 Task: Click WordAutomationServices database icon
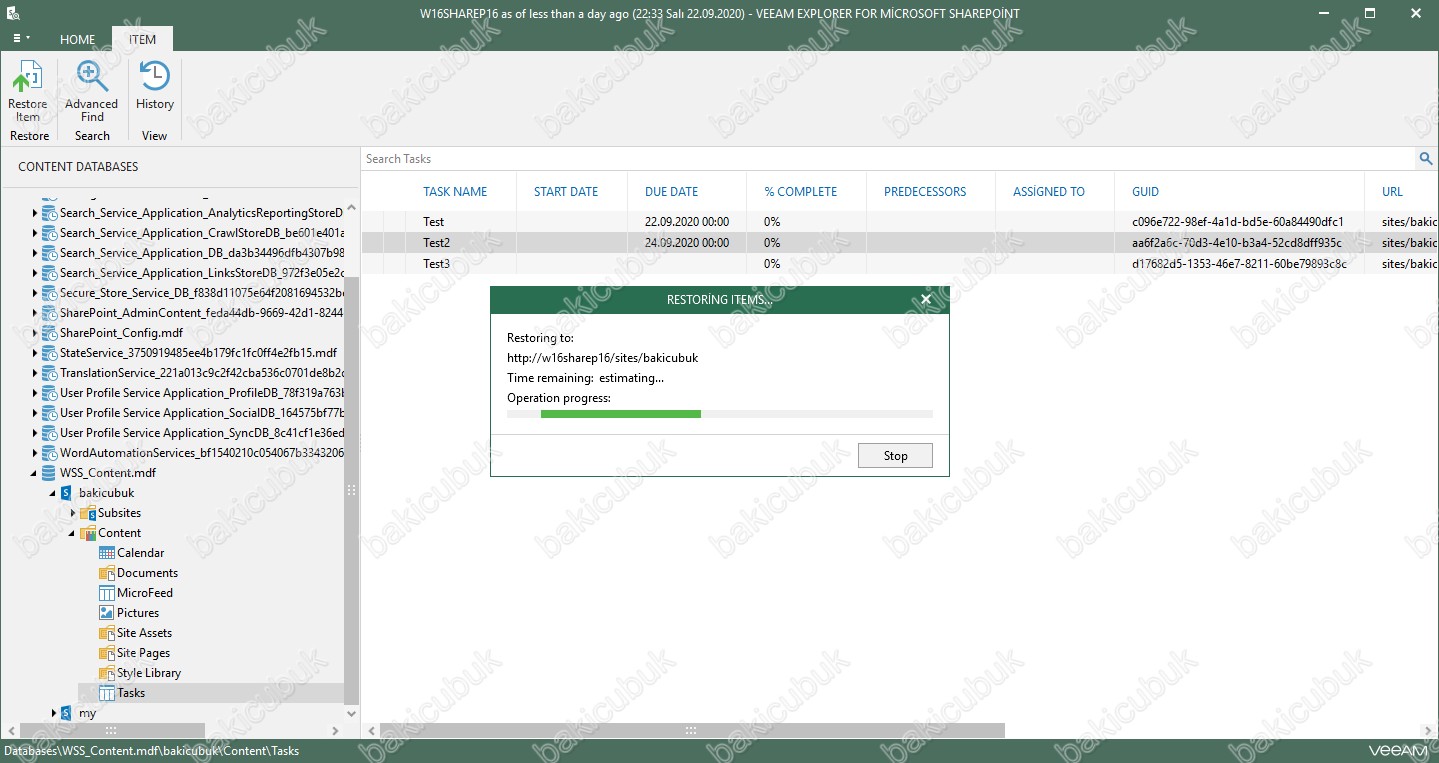[49, 453]
